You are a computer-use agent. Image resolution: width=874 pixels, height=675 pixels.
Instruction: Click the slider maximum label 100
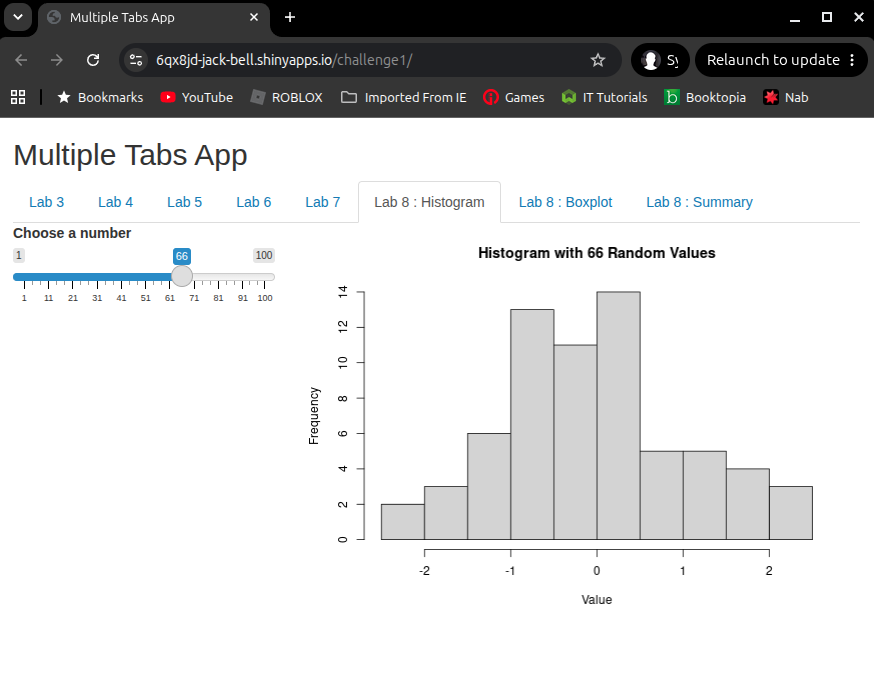pos(264,256)
